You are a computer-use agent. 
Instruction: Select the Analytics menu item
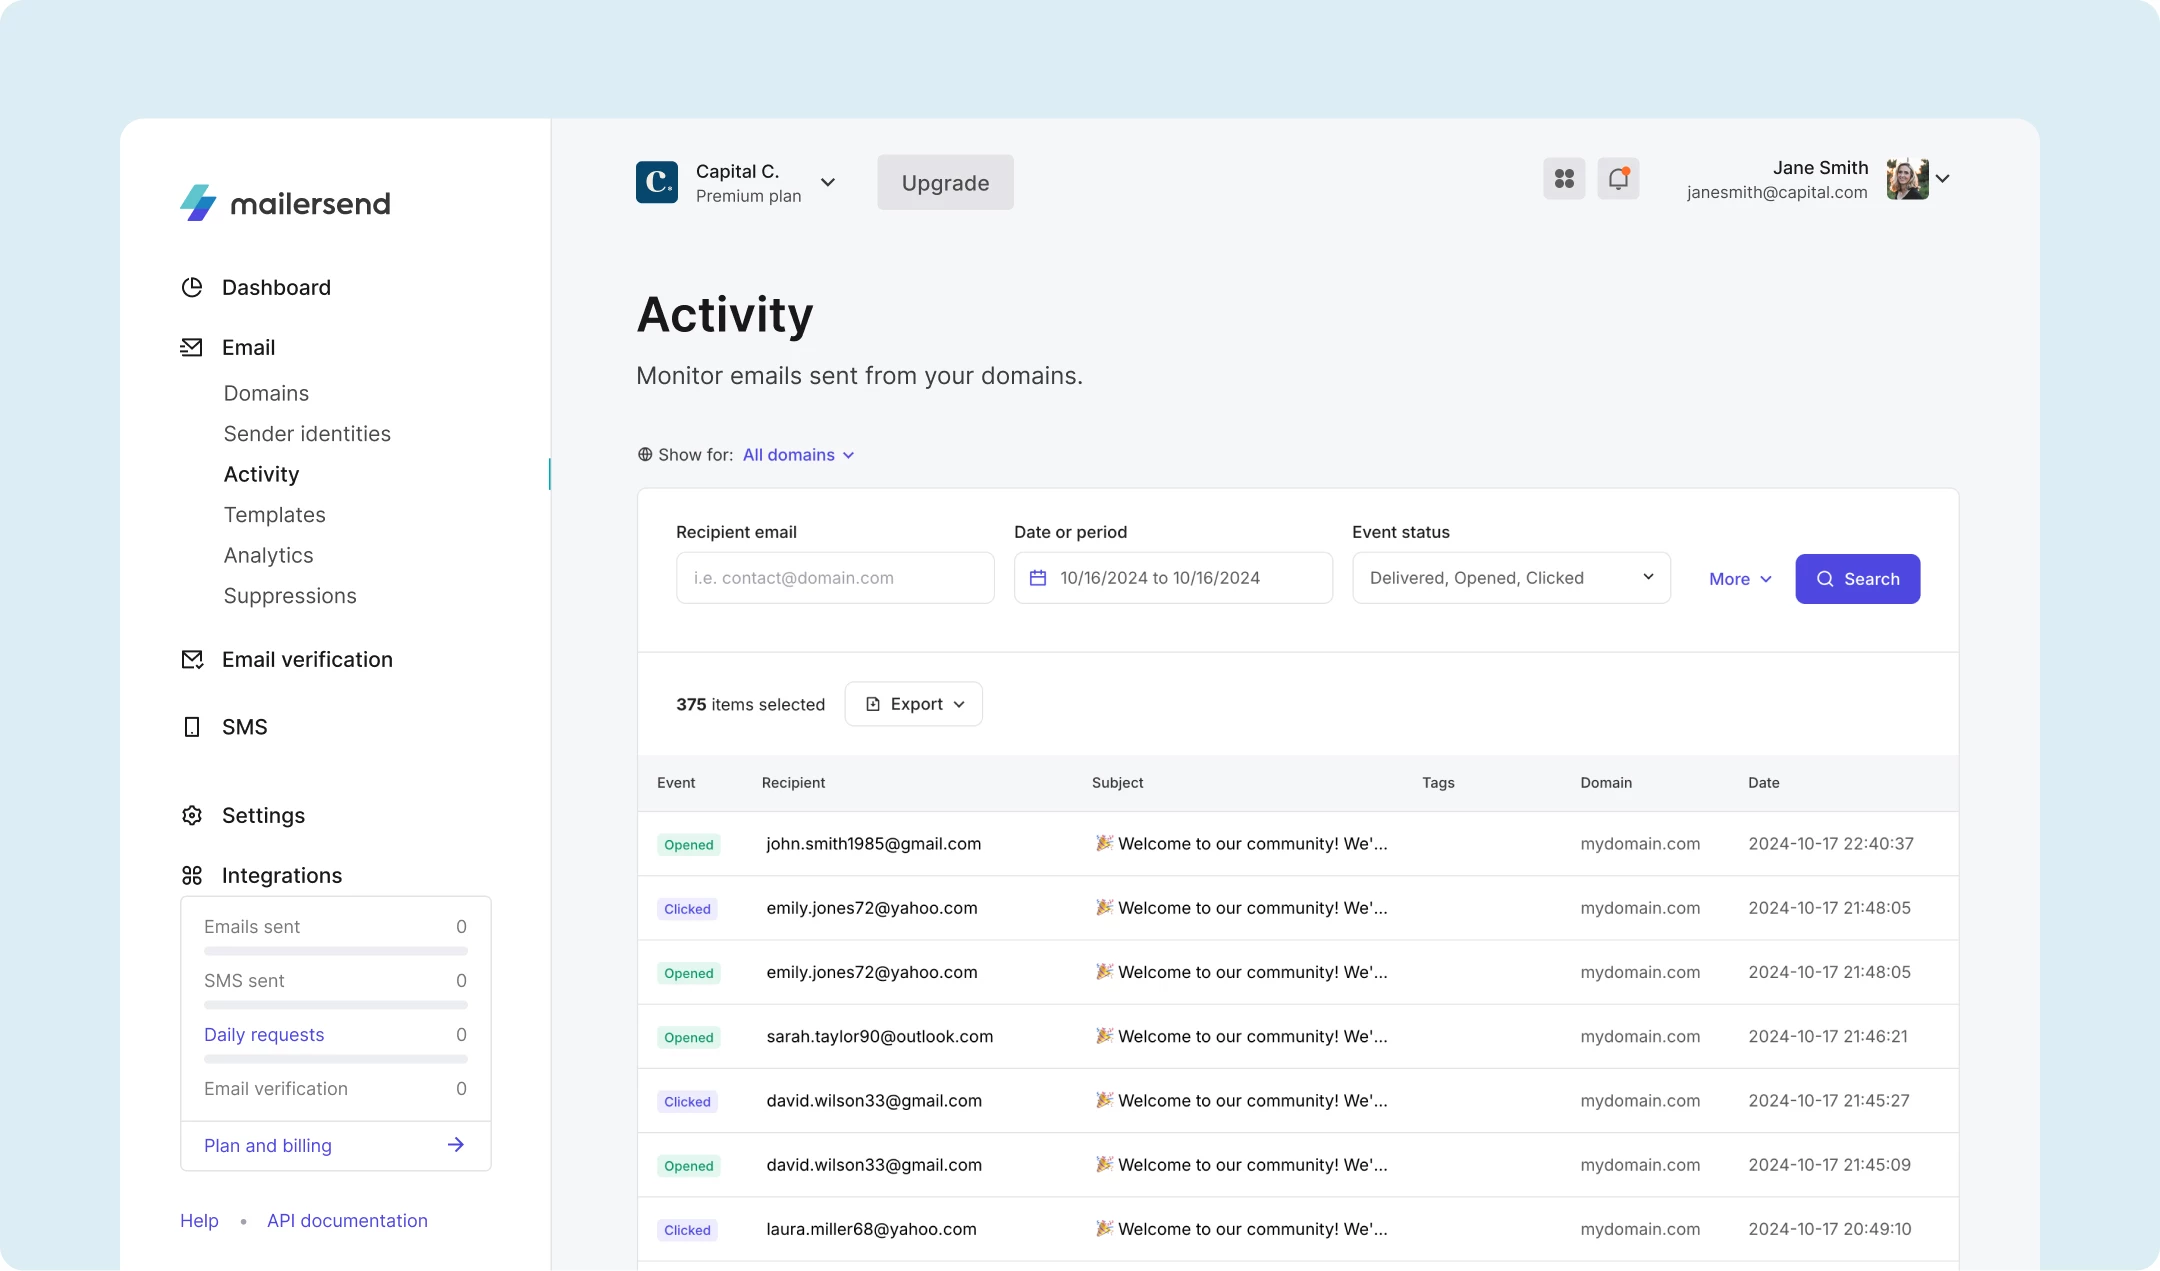pyautogui.click(x=268, y=554)
